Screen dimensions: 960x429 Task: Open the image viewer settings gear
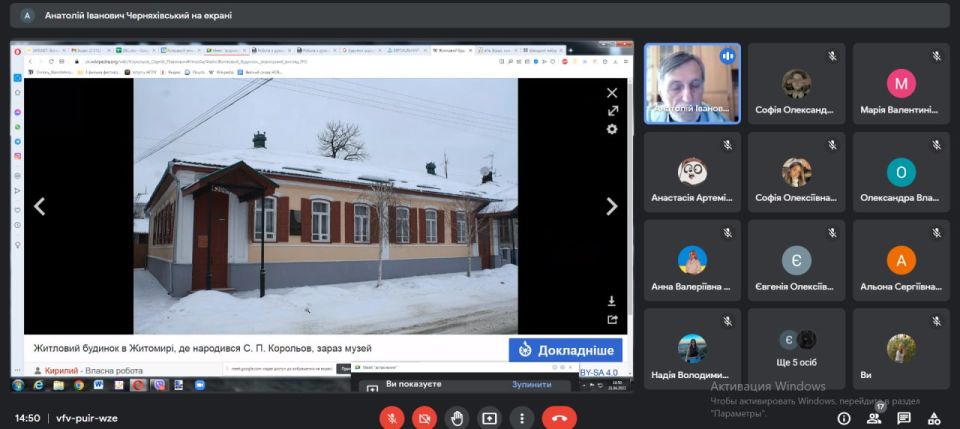pos(612,129)
